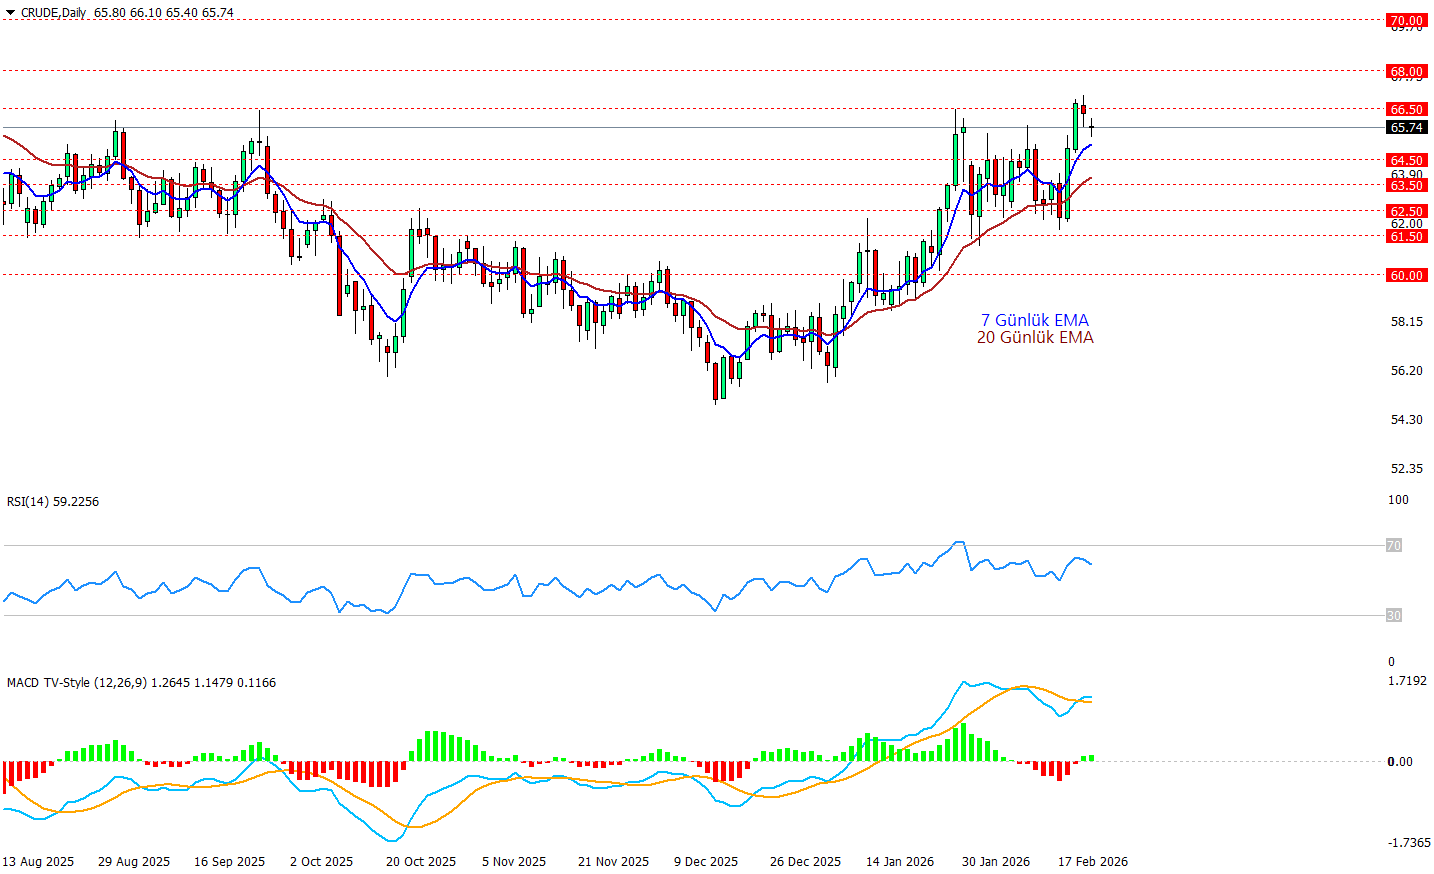Click the 20 Oct 2025 date on time axis
Viewport: 1434px width, 874px height.
(x=421, y=862)
